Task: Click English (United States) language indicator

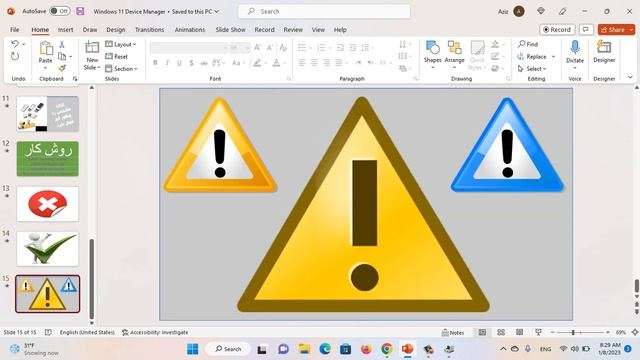Action: pos(87,332)
